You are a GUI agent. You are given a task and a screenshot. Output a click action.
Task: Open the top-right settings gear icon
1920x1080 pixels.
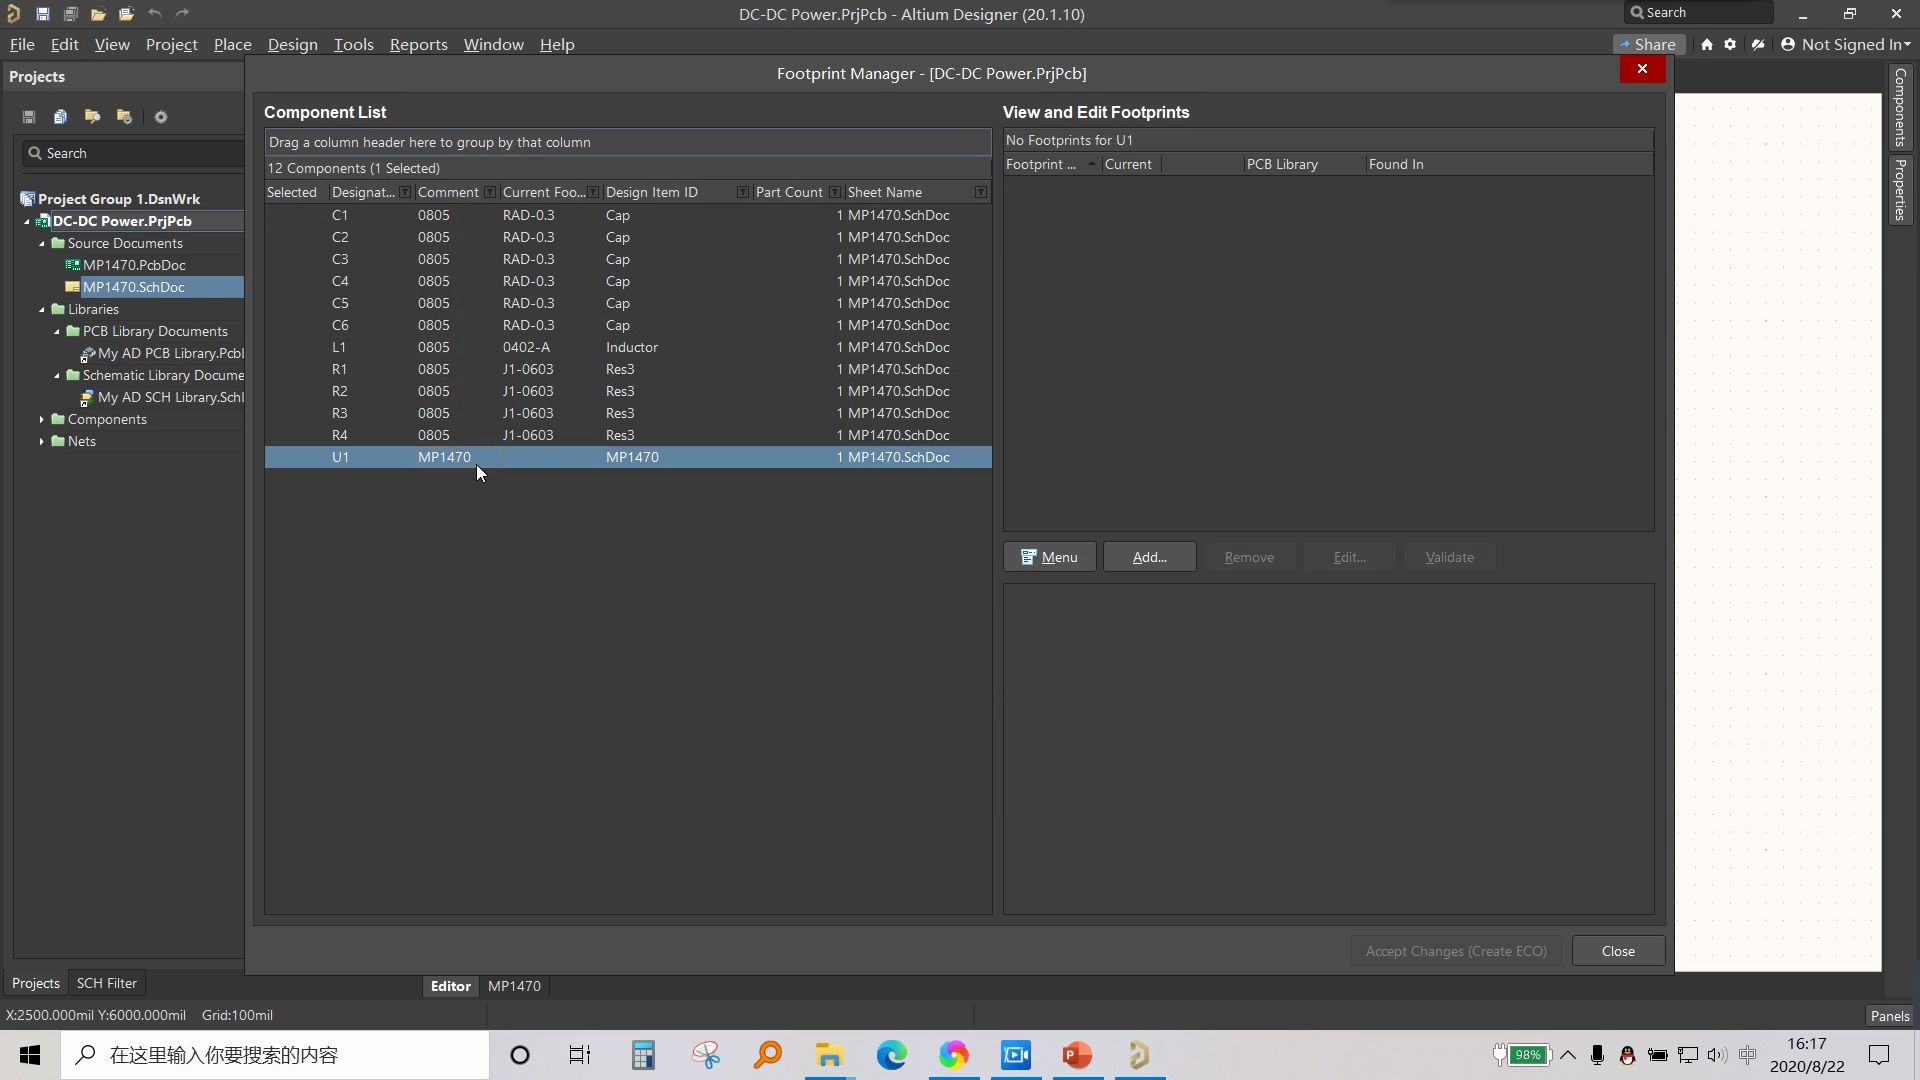pos(1730,45)
